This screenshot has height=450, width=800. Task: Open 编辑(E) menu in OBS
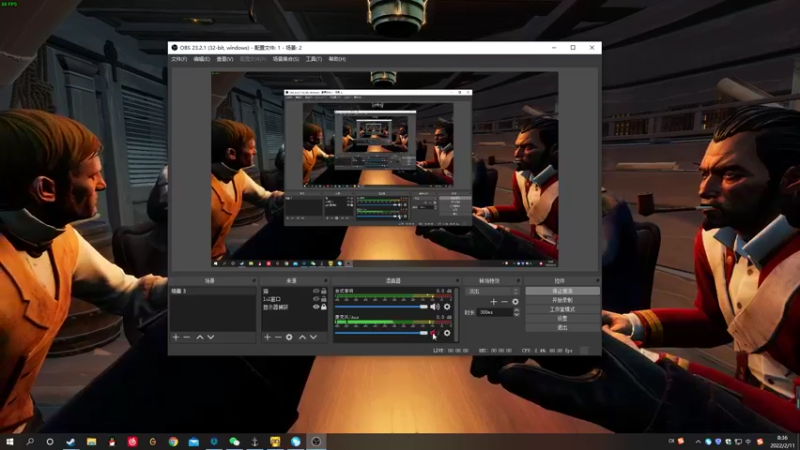pyautogui.click(x=202, y=59)
